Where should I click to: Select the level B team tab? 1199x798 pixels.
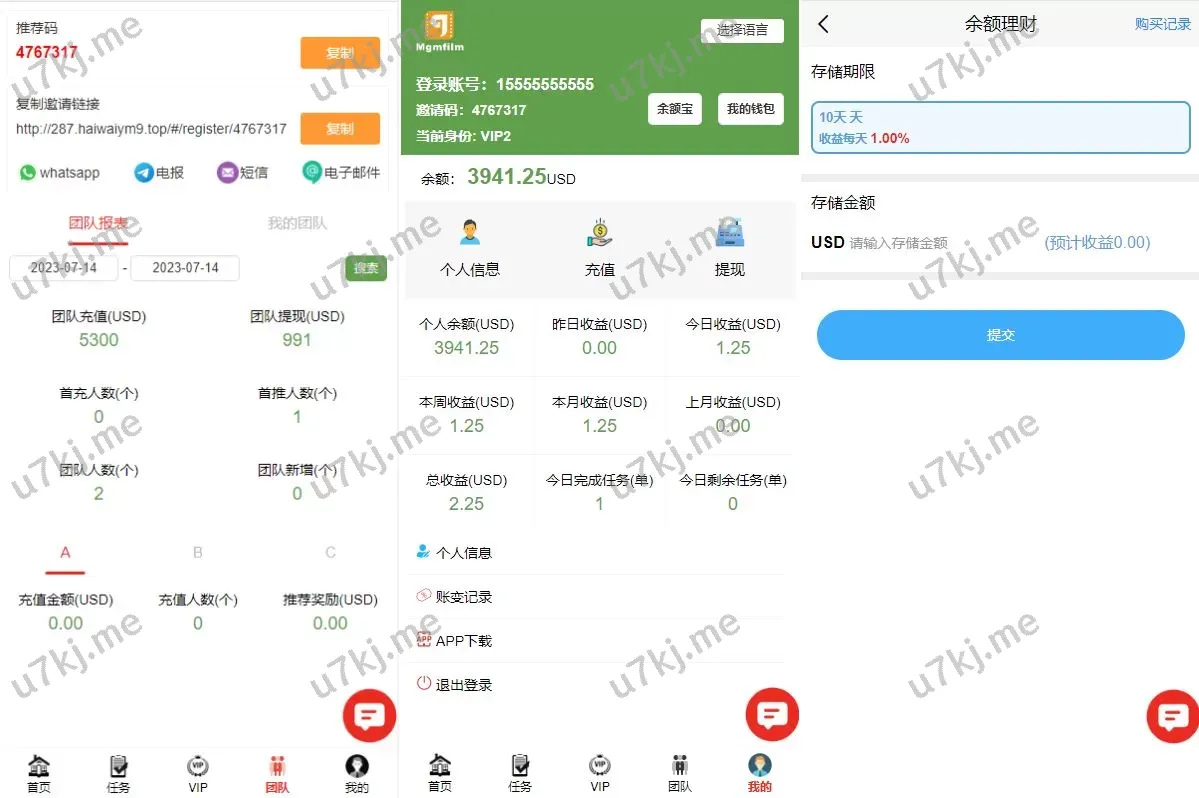tap(198, 553)
